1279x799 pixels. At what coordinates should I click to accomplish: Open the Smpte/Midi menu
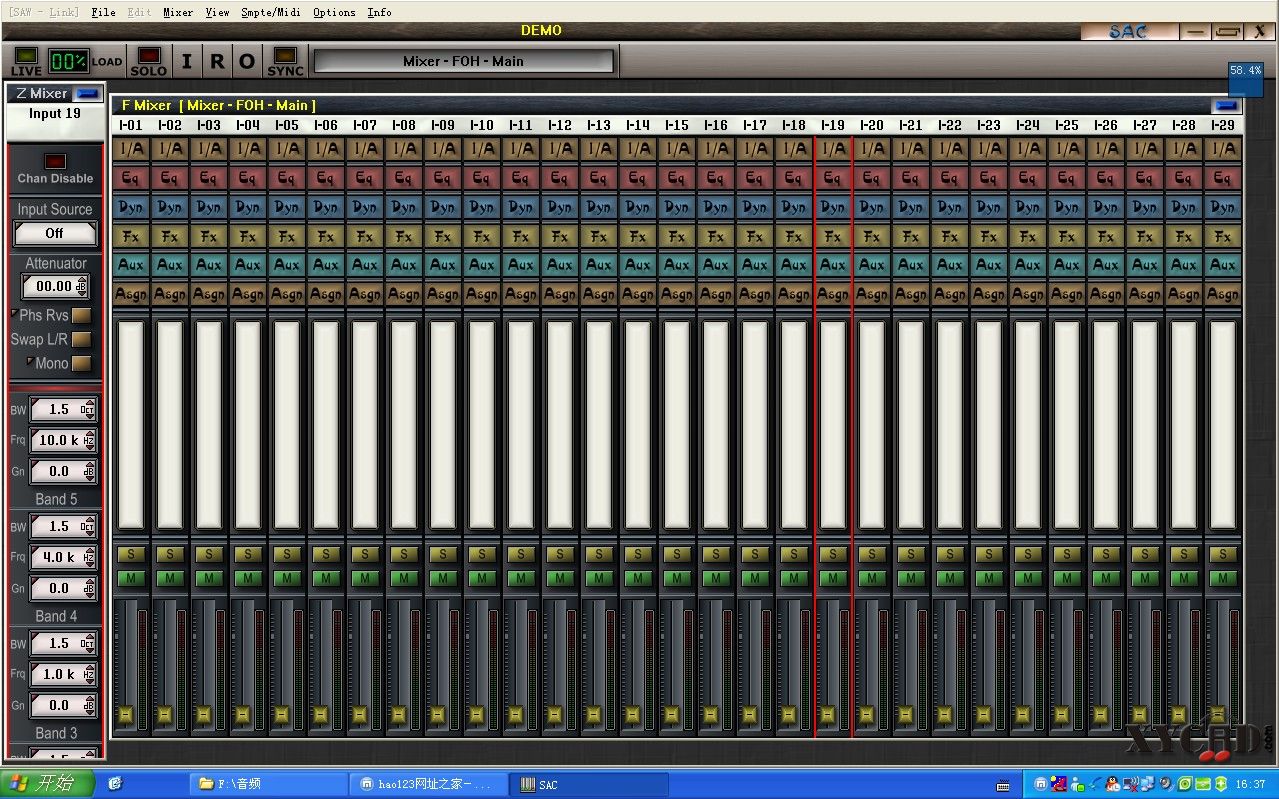point(271,12)
